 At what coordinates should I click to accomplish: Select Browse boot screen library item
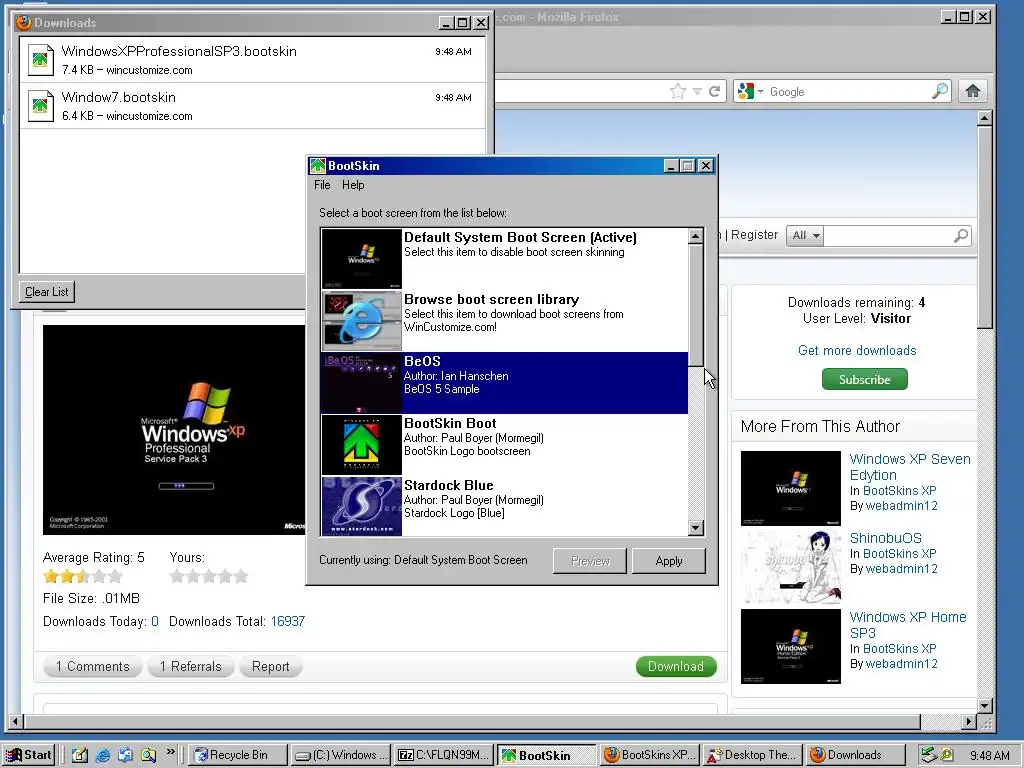[504, 321]
